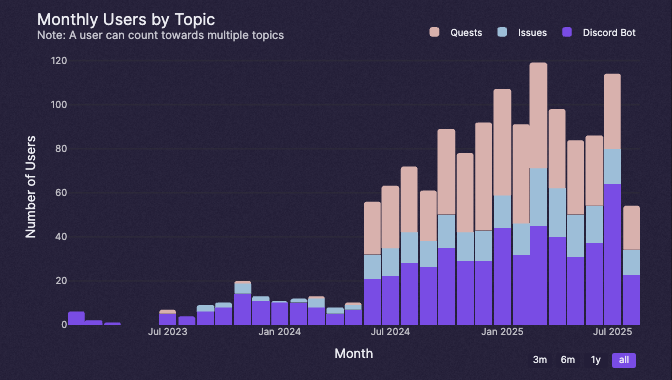
Task: Click the Month axis title
Action: point(354,353)
